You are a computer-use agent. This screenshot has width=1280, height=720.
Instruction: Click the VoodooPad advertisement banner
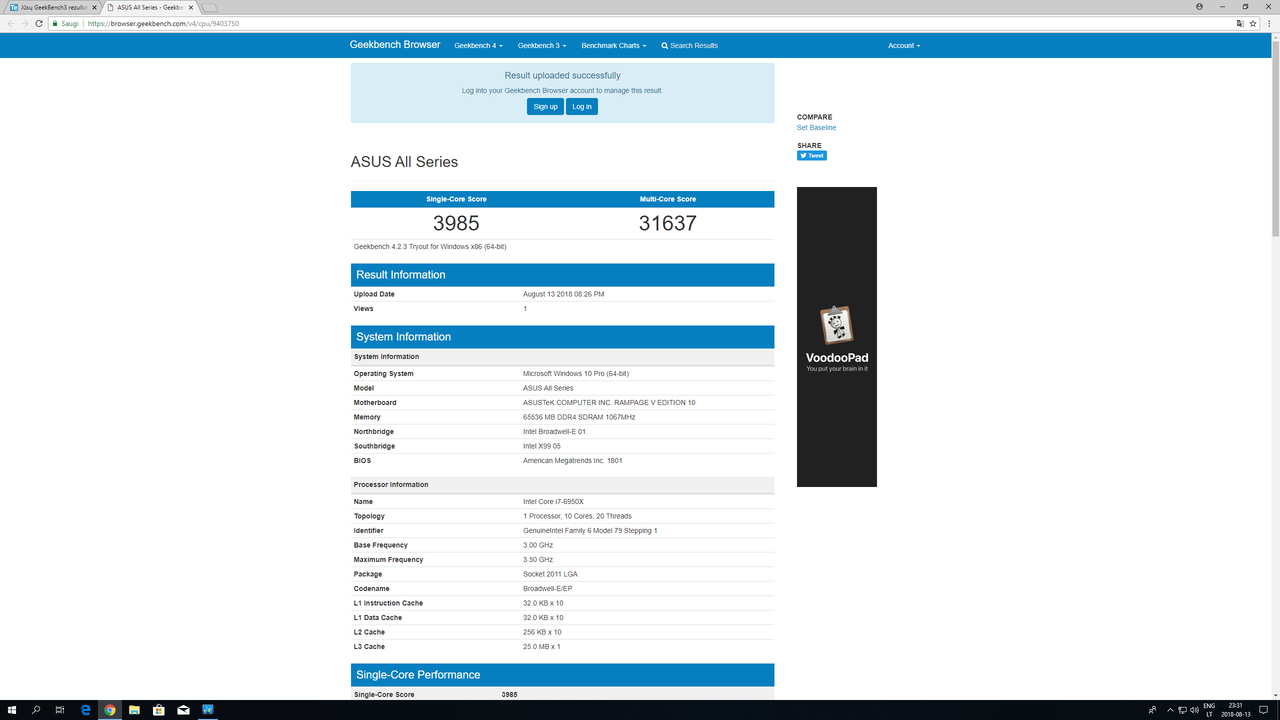837,337
